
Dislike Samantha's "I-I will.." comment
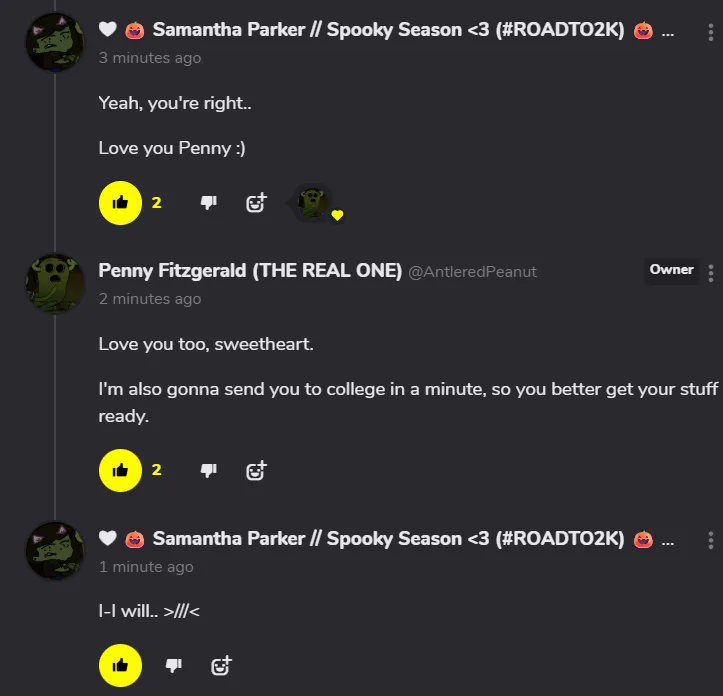tap(173, 665)
